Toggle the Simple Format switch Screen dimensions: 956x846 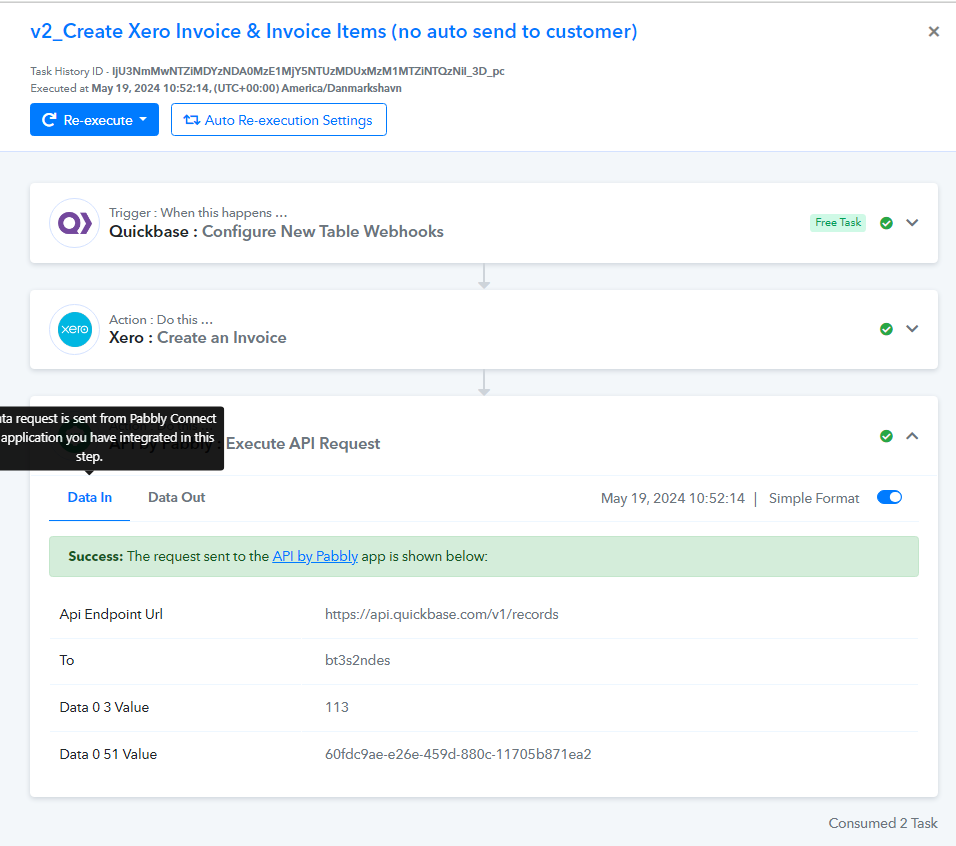(x=889, y=497)
